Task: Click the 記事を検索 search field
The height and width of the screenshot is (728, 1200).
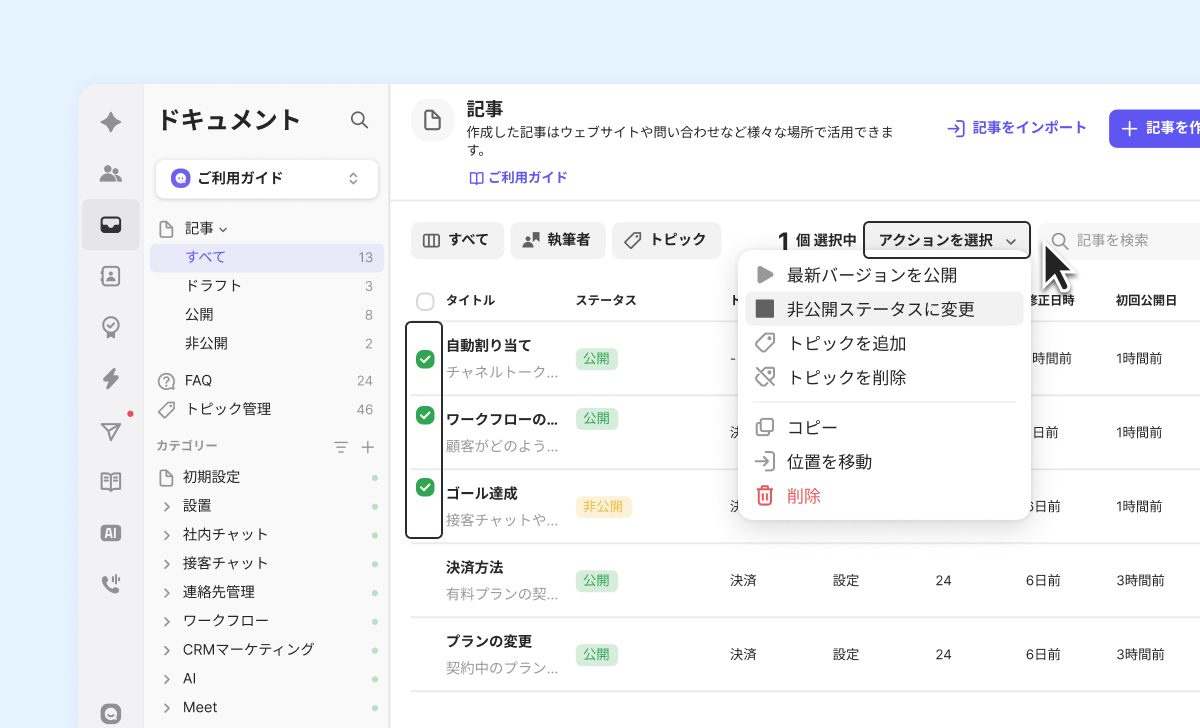Action: [1125, 241]
